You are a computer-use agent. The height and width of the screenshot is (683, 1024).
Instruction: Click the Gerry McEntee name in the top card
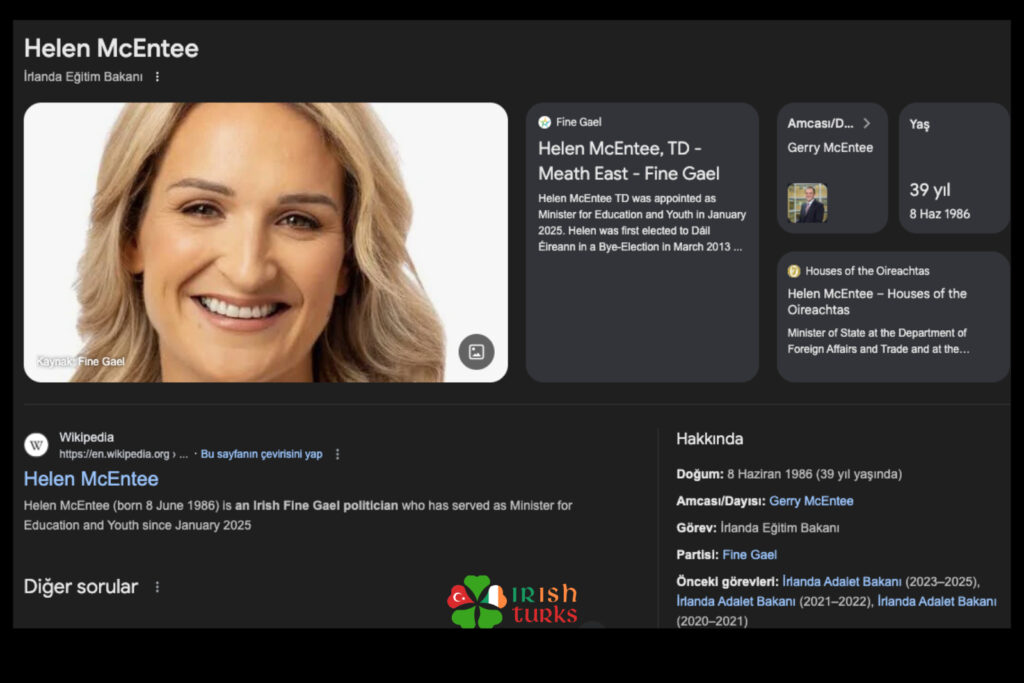(x=830, y=148)
